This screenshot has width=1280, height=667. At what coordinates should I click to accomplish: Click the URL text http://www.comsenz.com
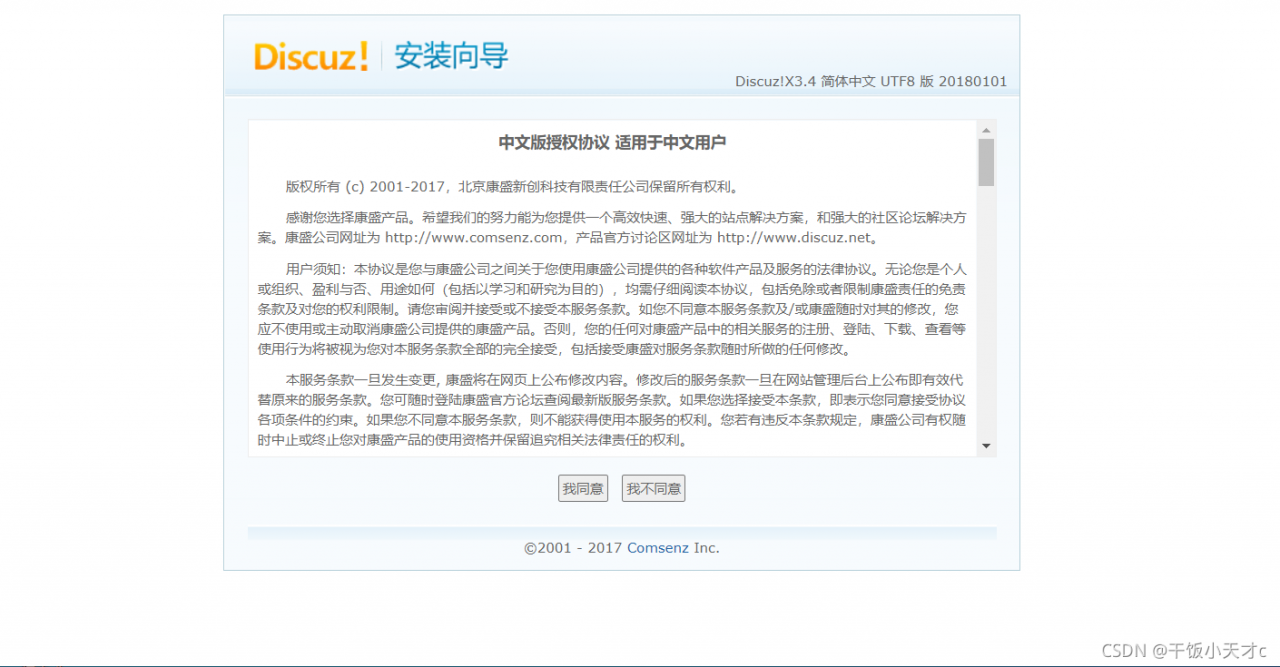pos(474,238)
